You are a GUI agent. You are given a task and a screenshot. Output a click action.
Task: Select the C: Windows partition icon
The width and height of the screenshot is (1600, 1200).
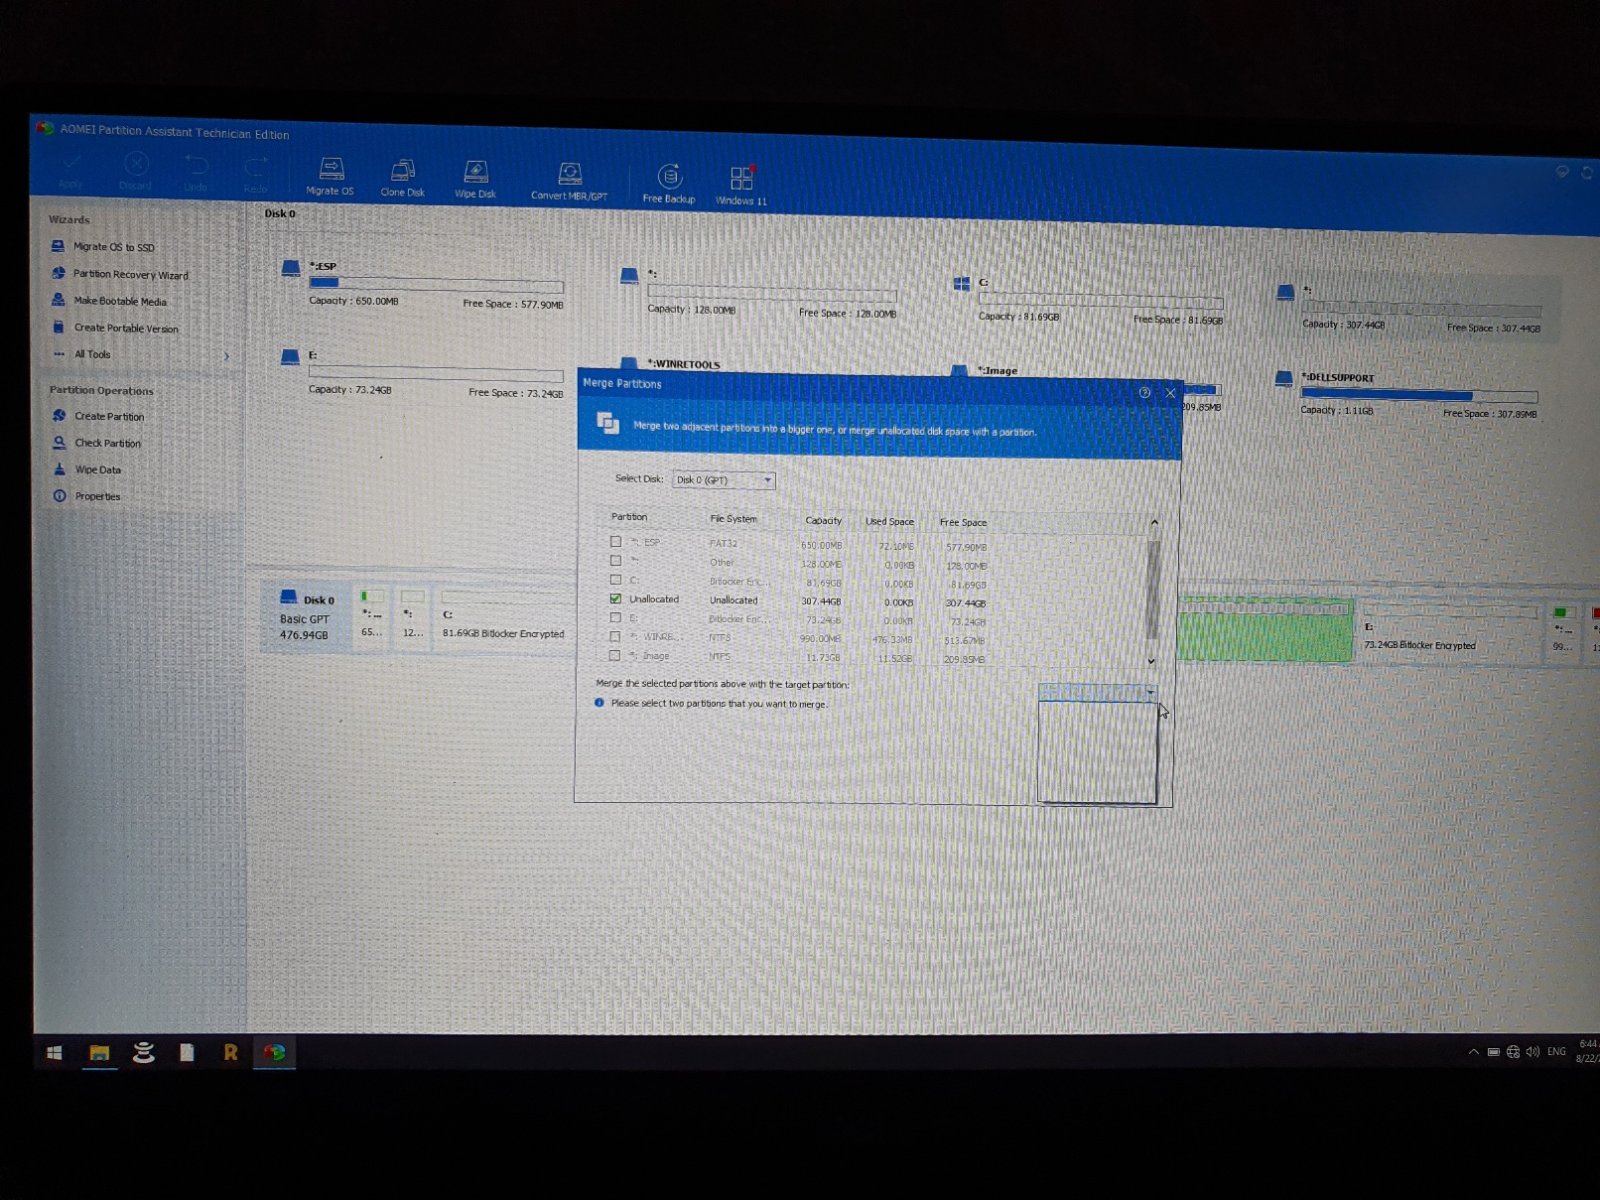(962, 284)
